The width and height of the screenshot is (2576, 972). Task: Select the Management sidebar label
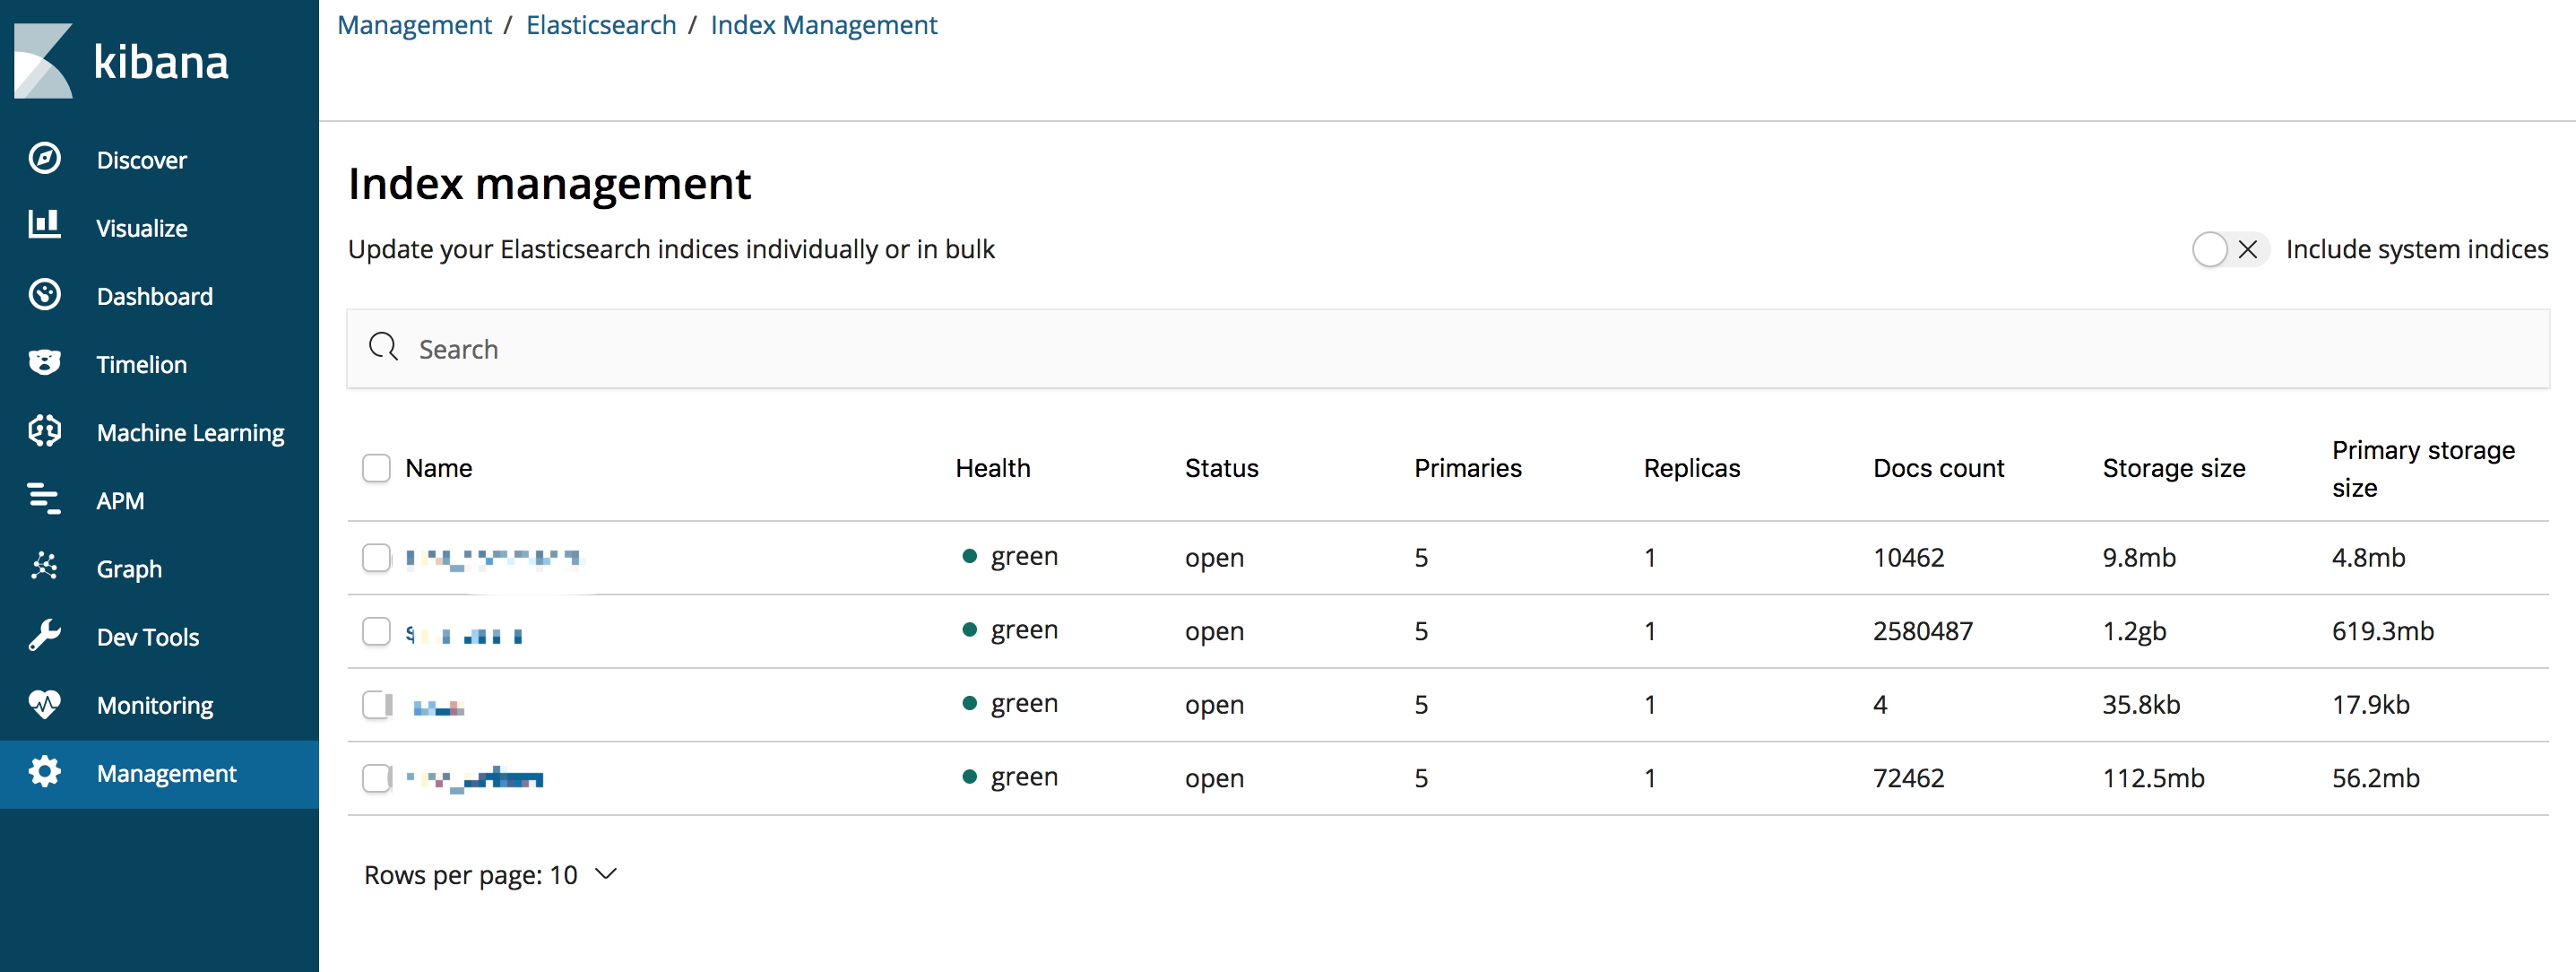(167, 773)
